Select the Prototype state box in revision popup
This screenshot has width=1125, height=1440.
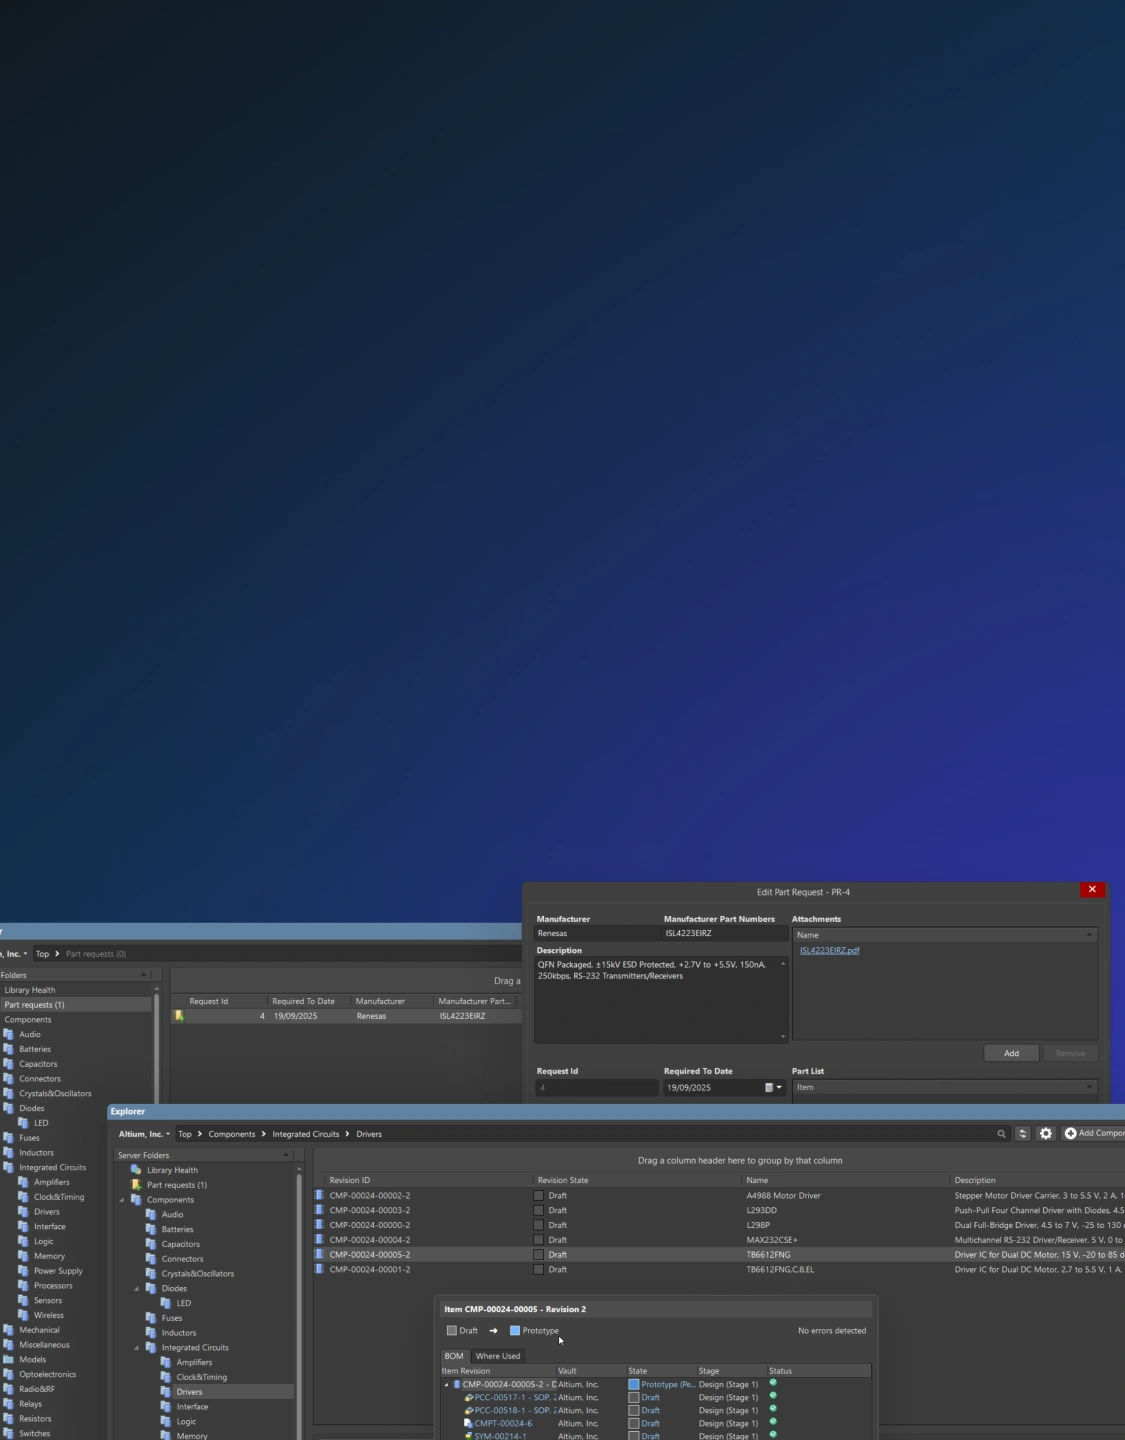515,1331
